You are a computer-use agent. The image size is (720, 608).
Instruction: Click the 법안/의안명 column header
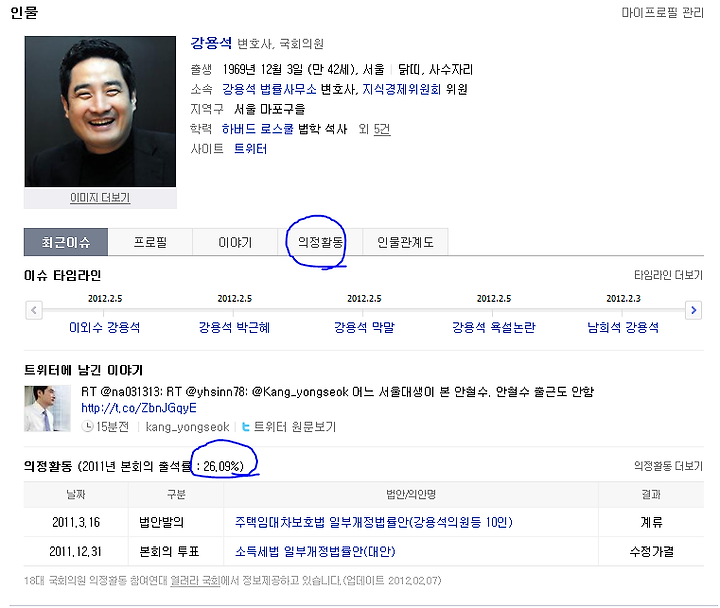pyautogui.click(x=411, y=495)
